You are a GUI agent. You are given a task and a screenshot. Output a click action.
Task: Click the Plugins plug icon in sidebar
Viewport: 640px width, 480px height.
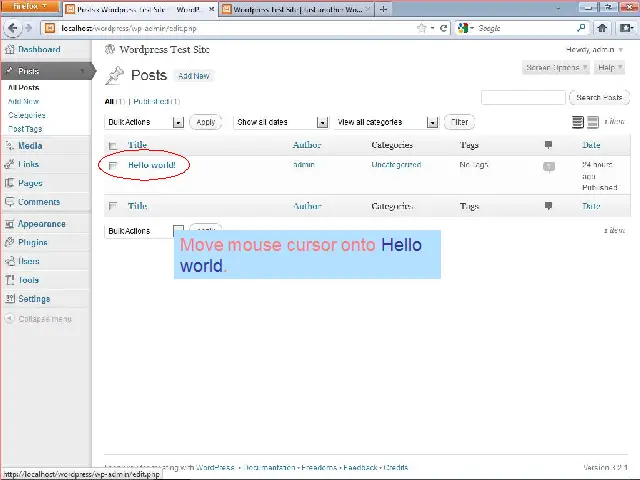coord(9,242)
